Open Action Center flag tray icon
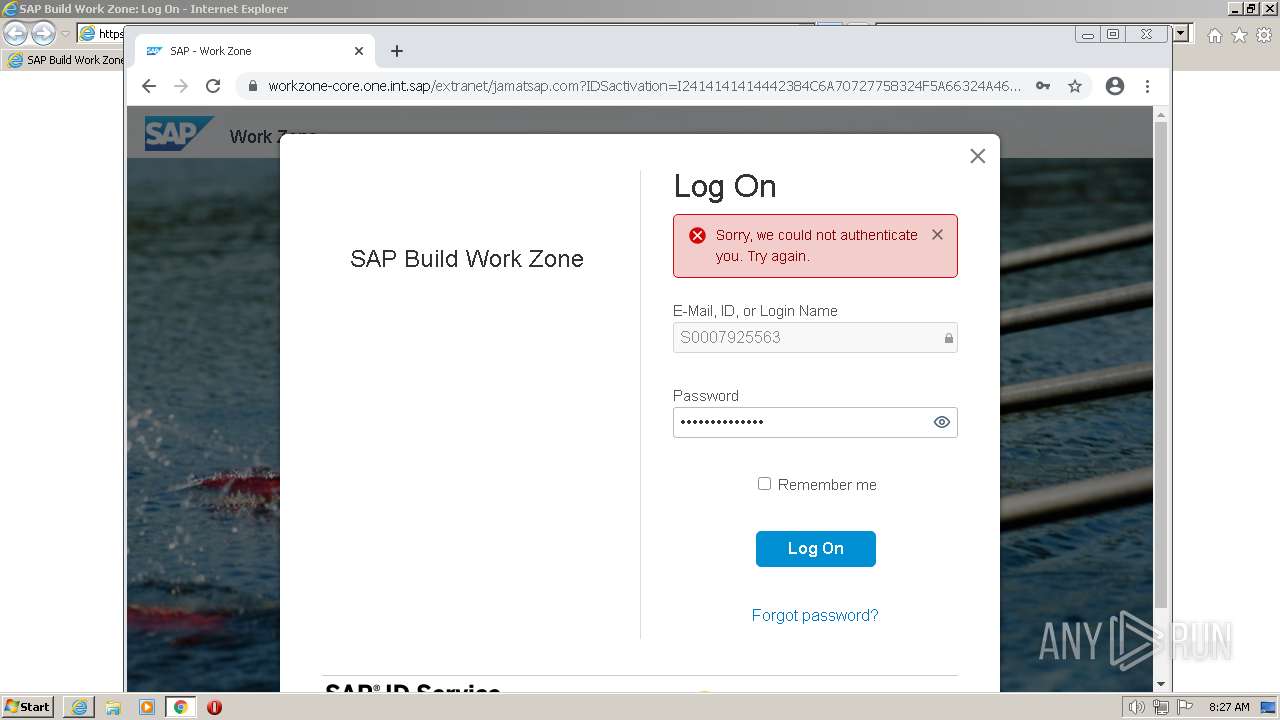Screen dimensions: 1280x720 tap(1184, 707)
